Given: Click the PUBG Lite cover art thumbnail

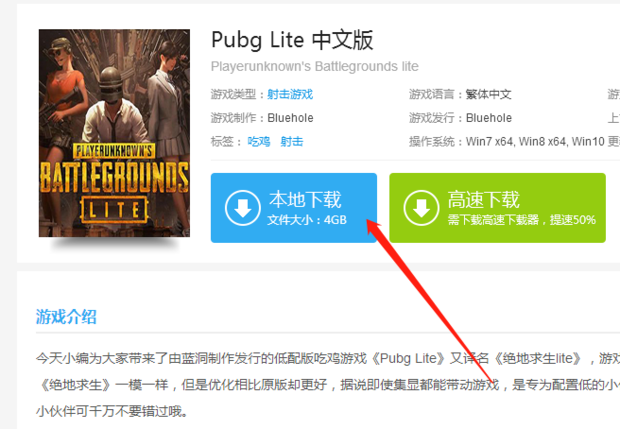Looking at the screenshot, I should (x=114, y=133).
